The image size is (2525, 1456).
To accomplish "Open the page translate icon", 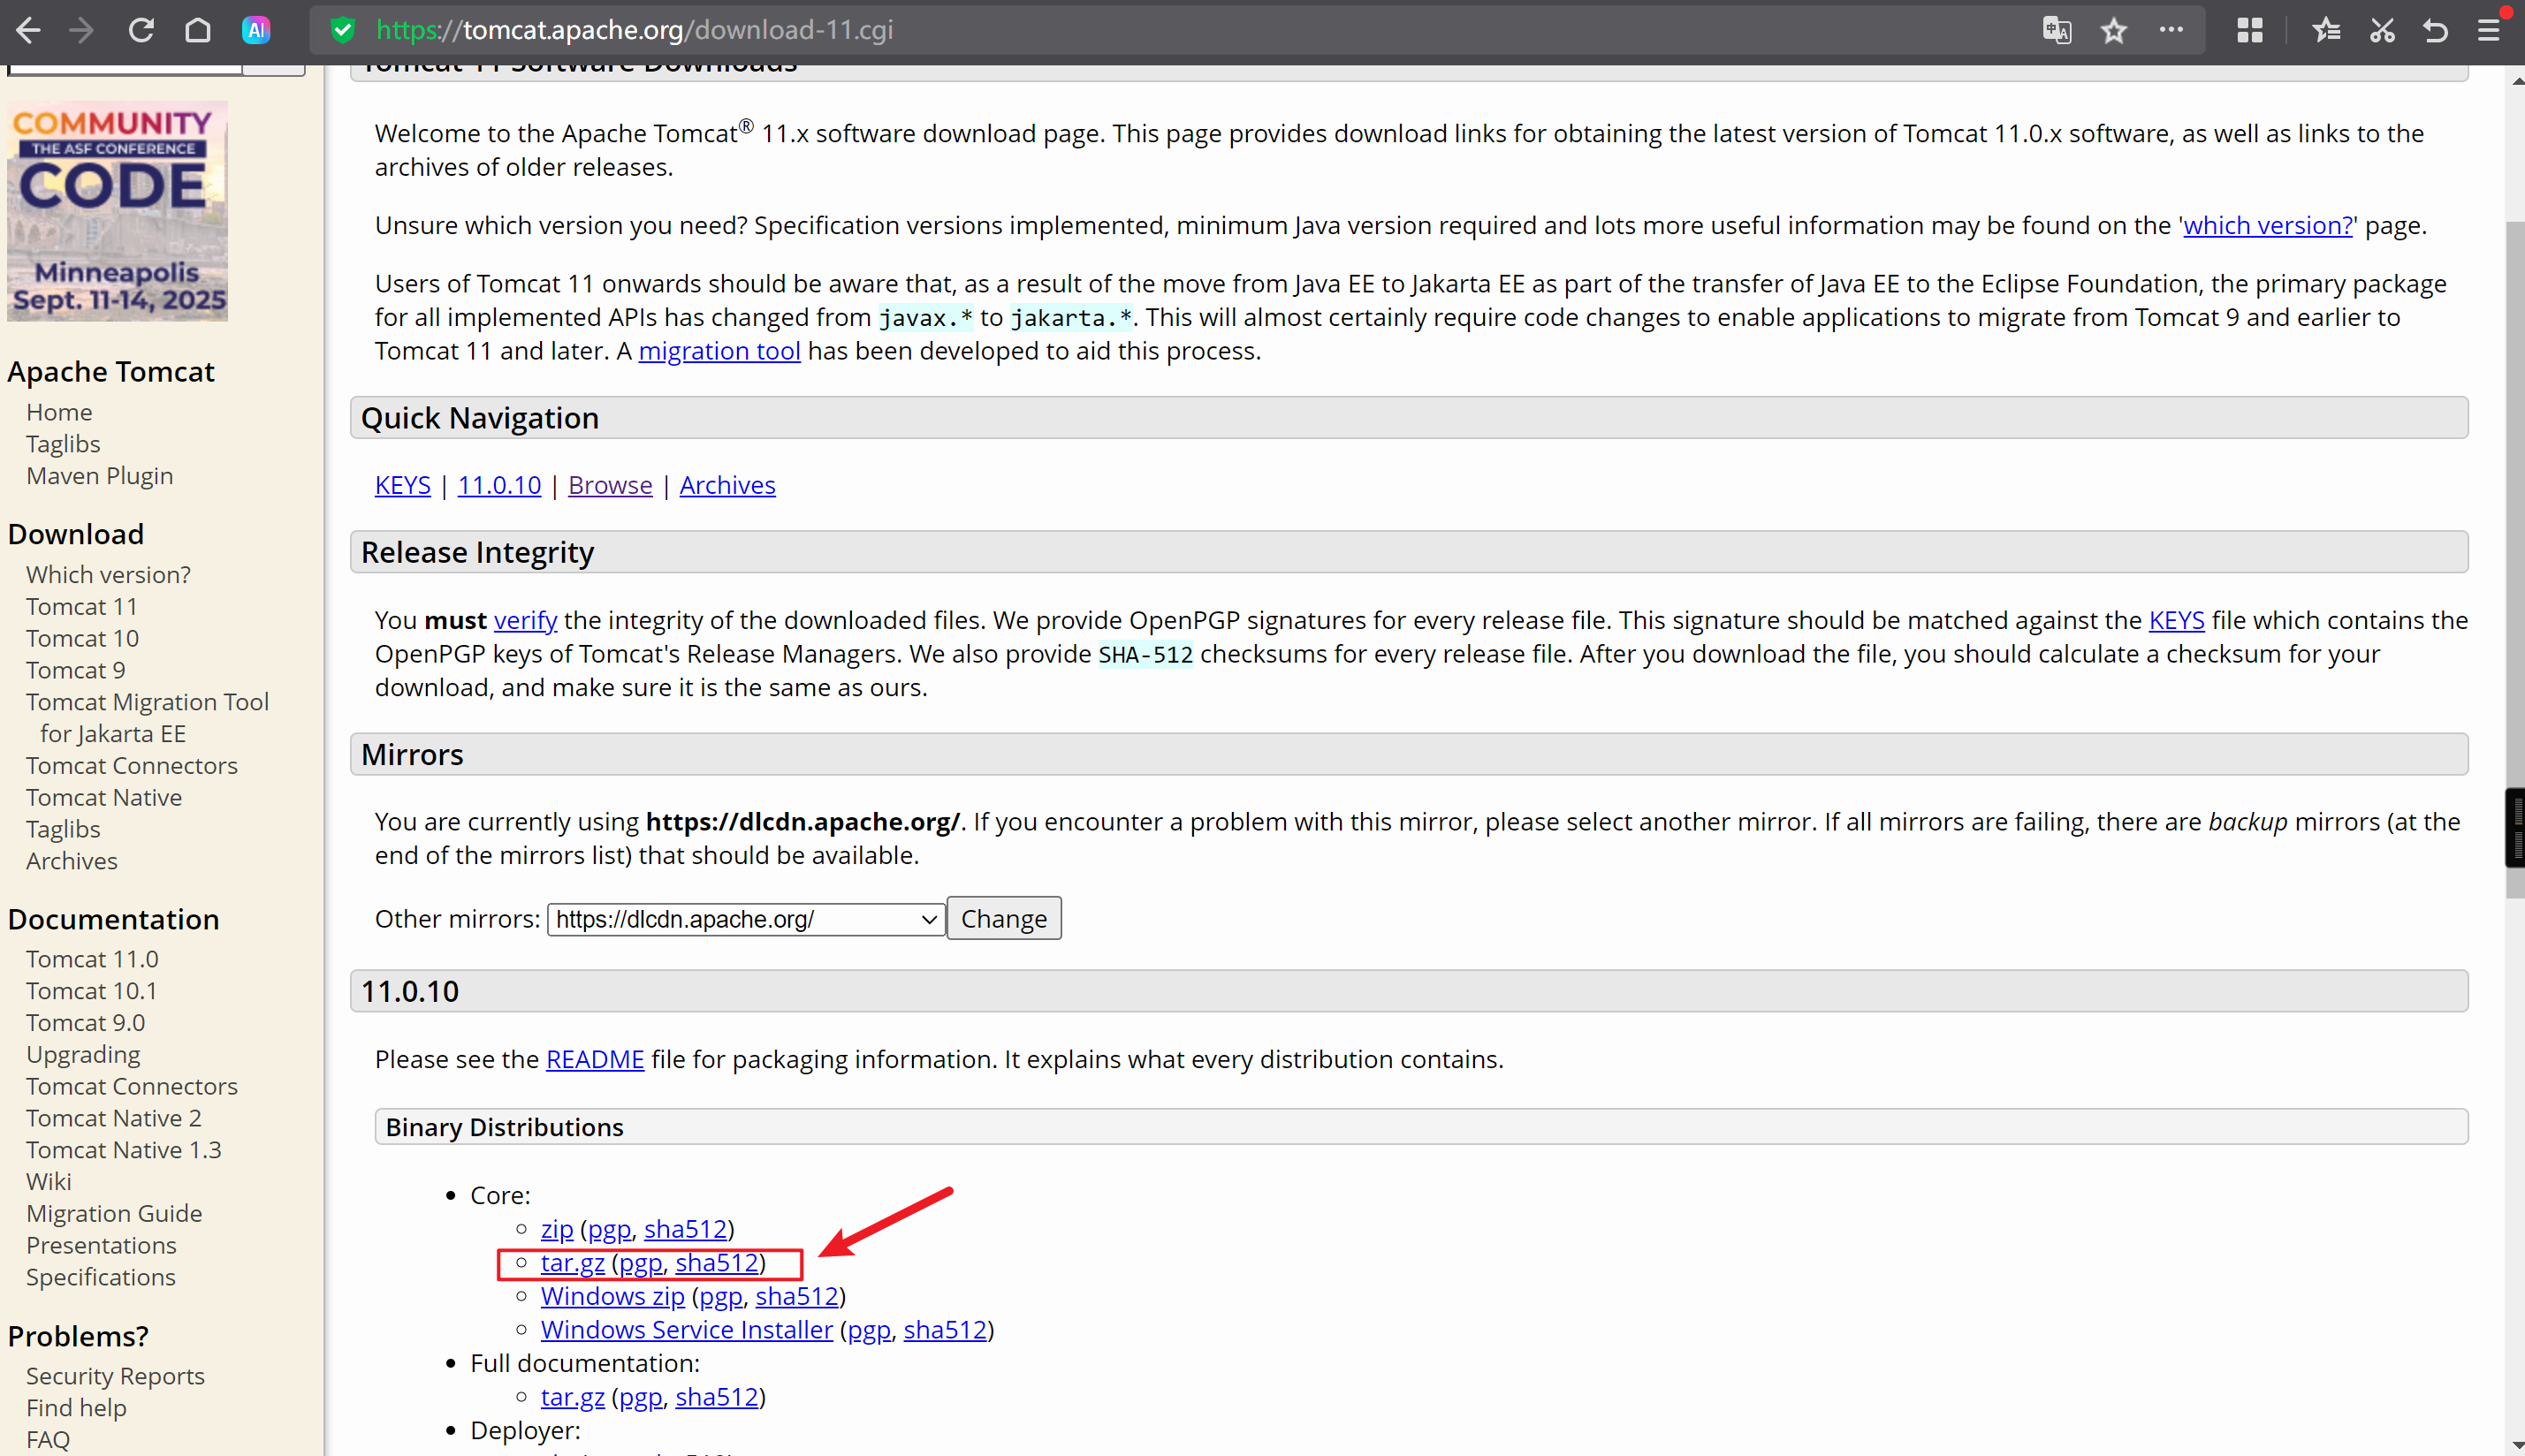I will pyautogui.click(x=2056, y=30).
